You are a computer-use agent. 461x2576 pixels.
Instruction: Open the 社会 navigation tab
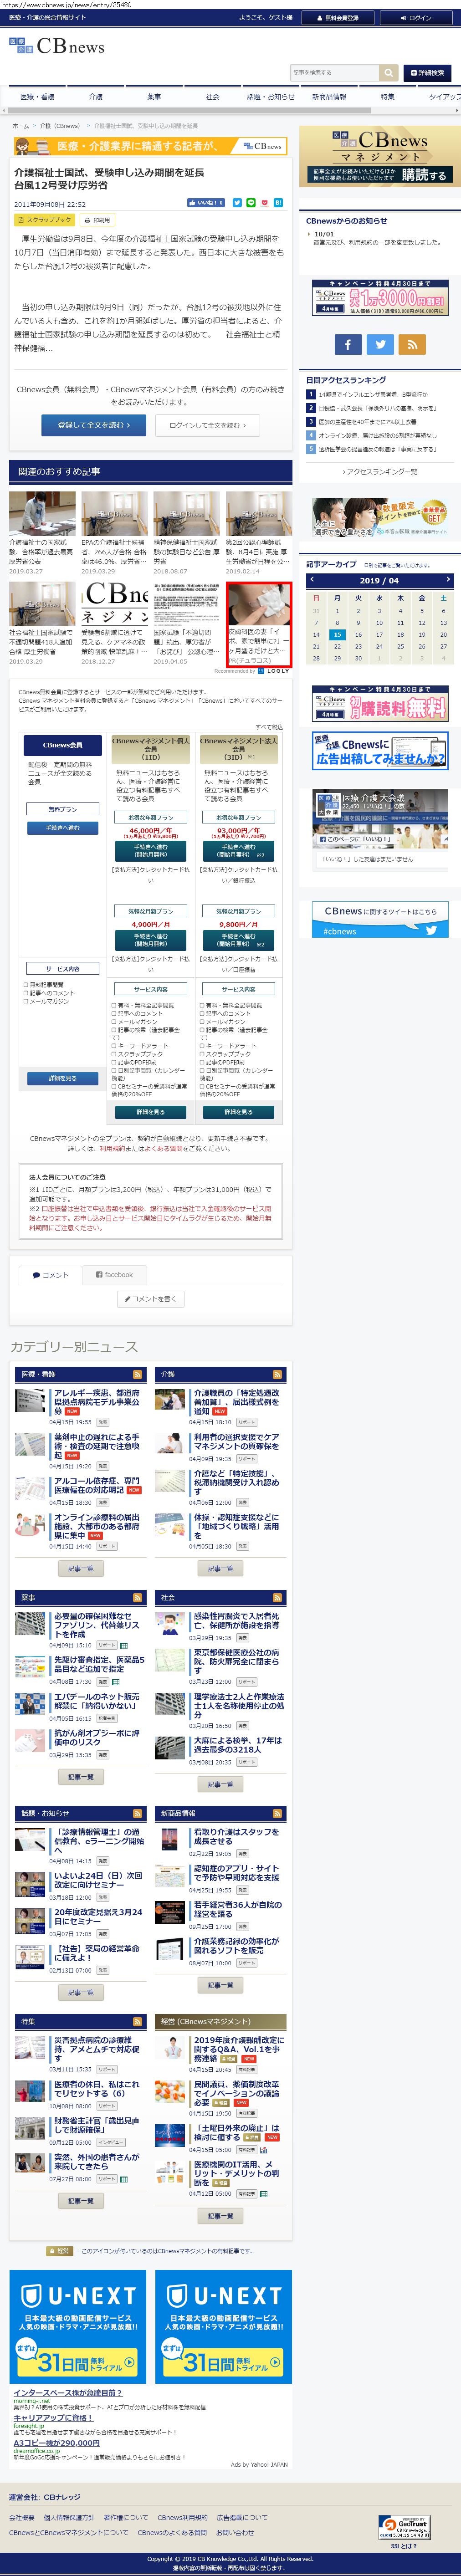[212, 97]
